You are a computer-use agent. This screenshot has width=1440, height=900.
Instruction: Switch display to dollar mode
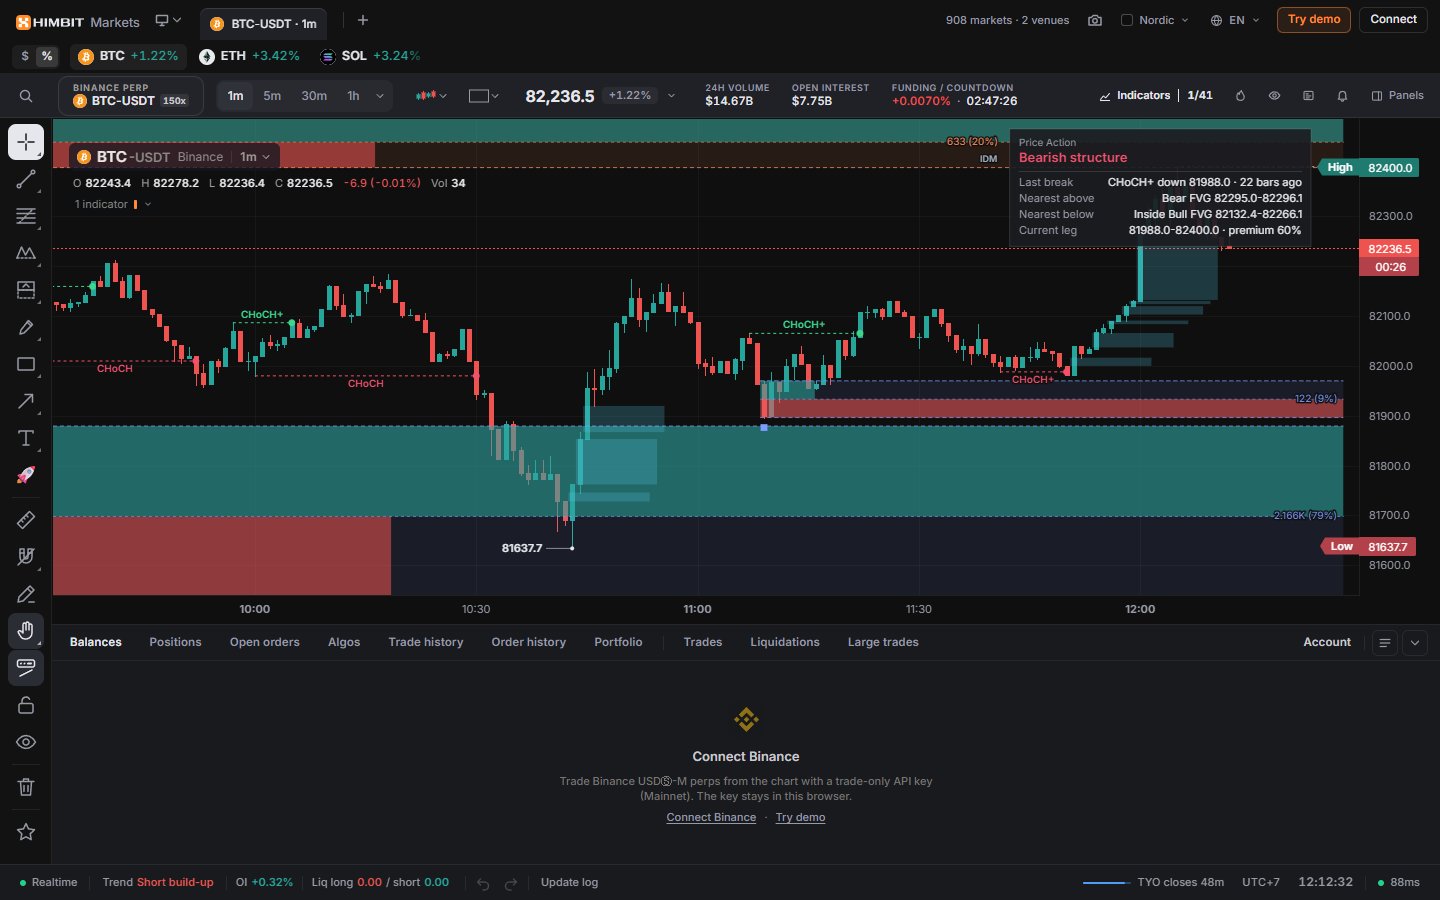point(25,56)
